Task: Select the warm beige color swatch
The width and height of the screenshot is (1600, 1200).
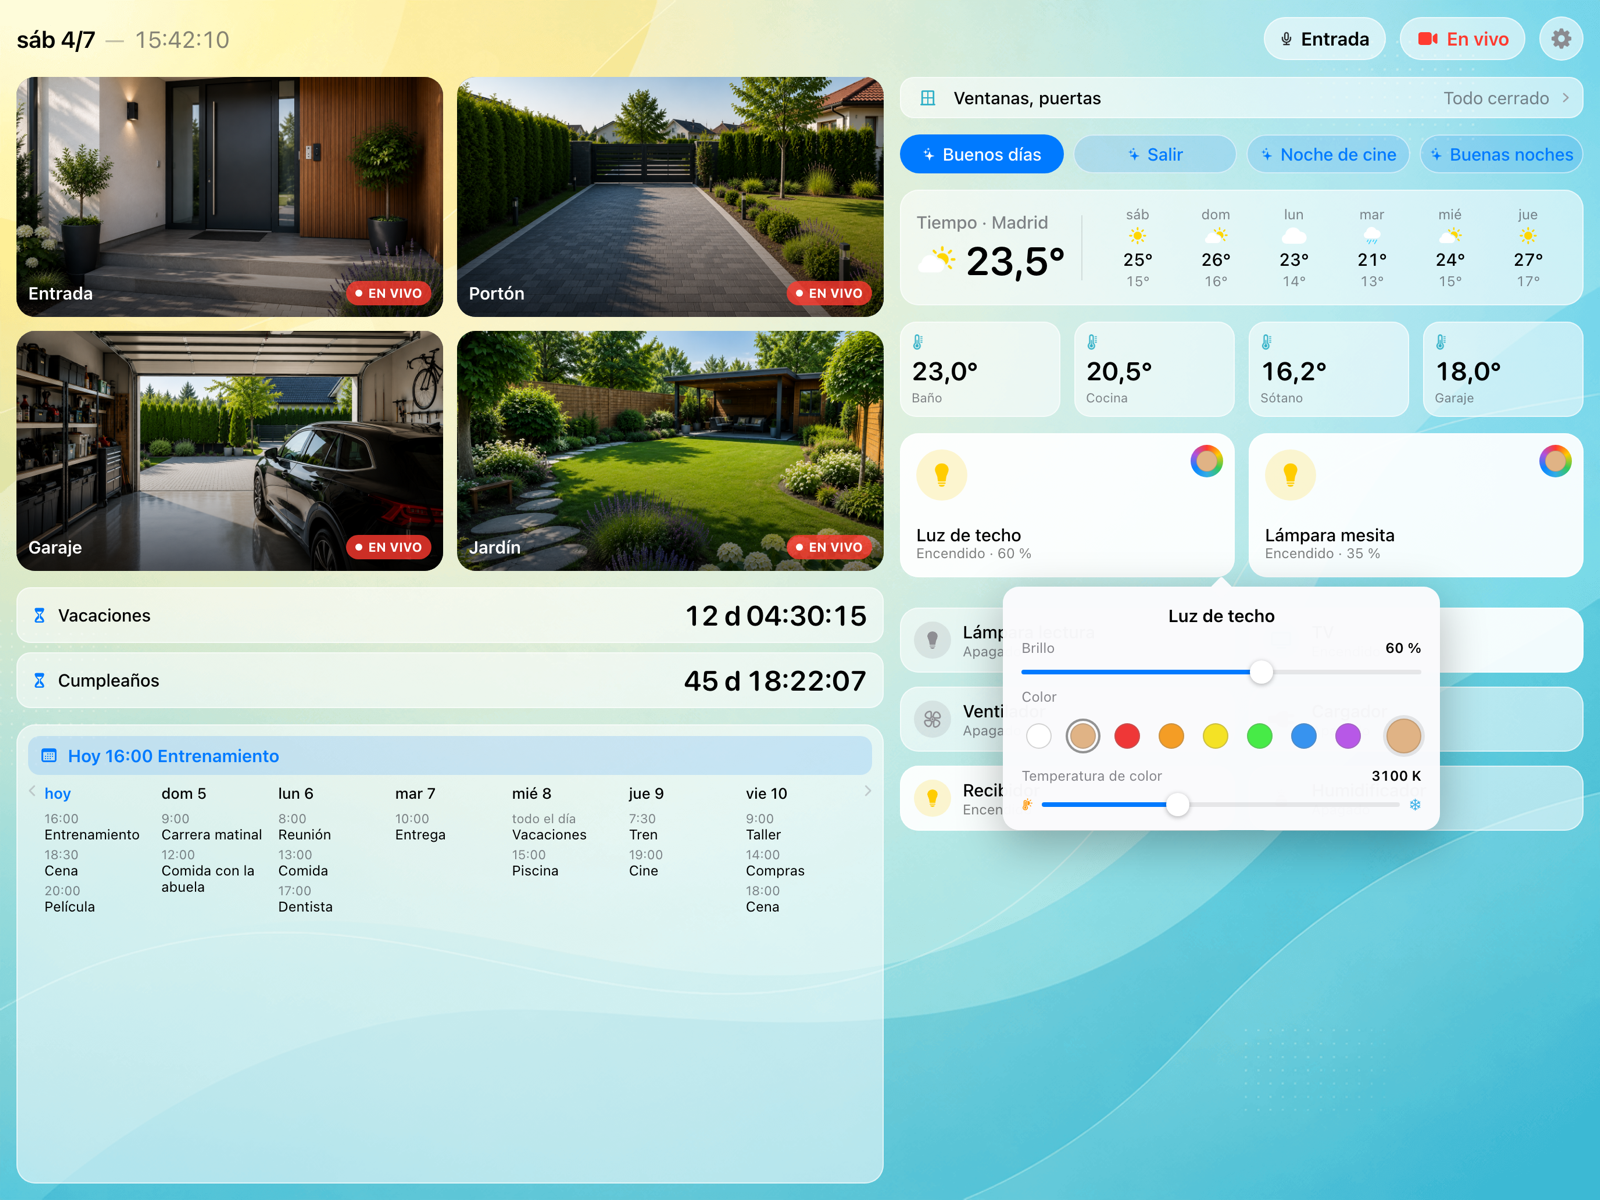Action: 1083,736
